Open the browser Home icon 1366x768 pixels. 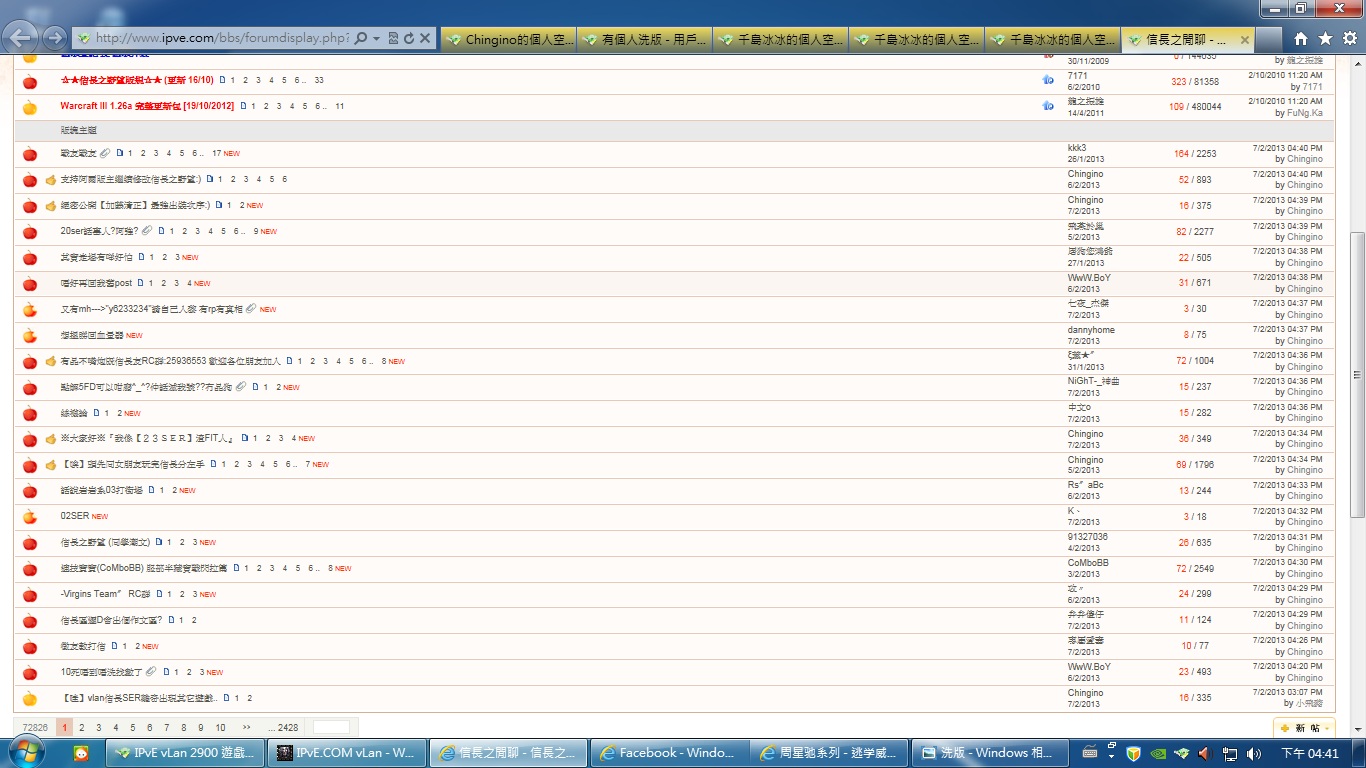[x=1300, y=38]
